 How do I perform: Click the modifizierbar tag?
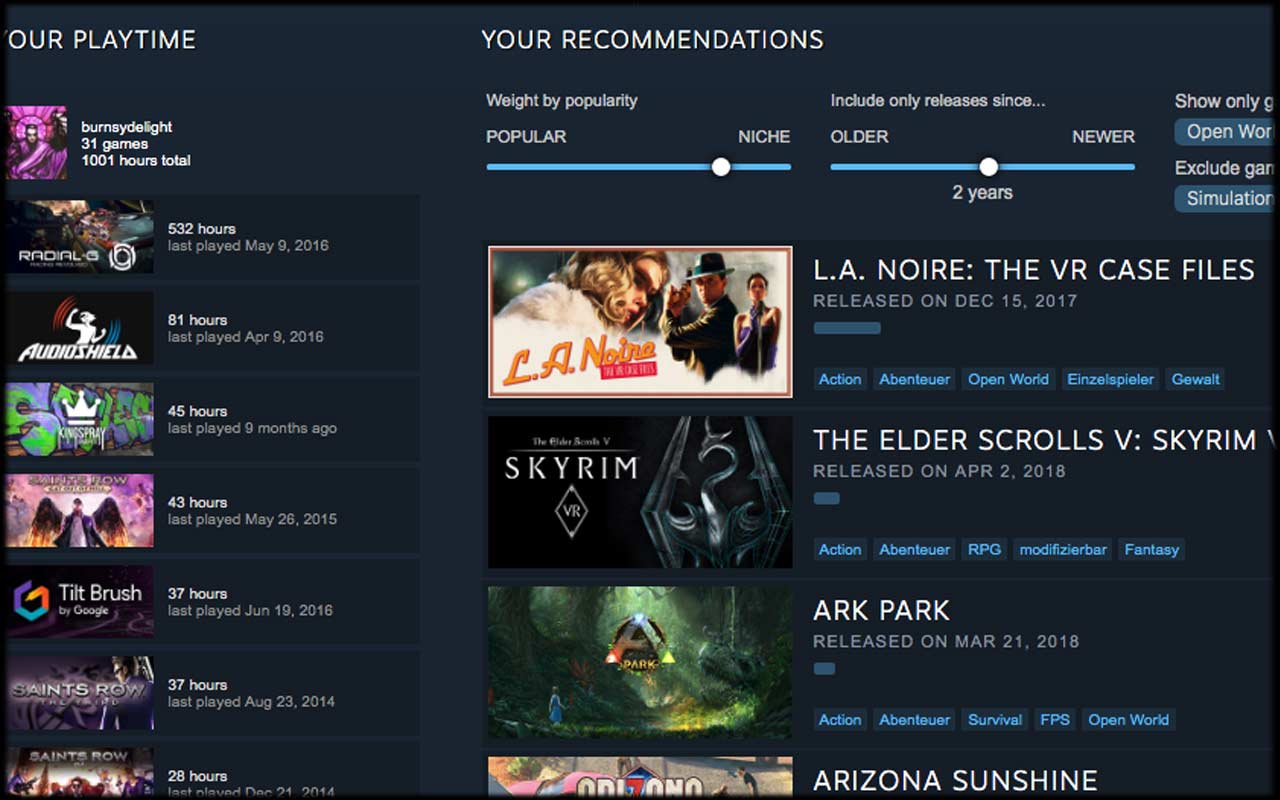(x=1064, y=549)
